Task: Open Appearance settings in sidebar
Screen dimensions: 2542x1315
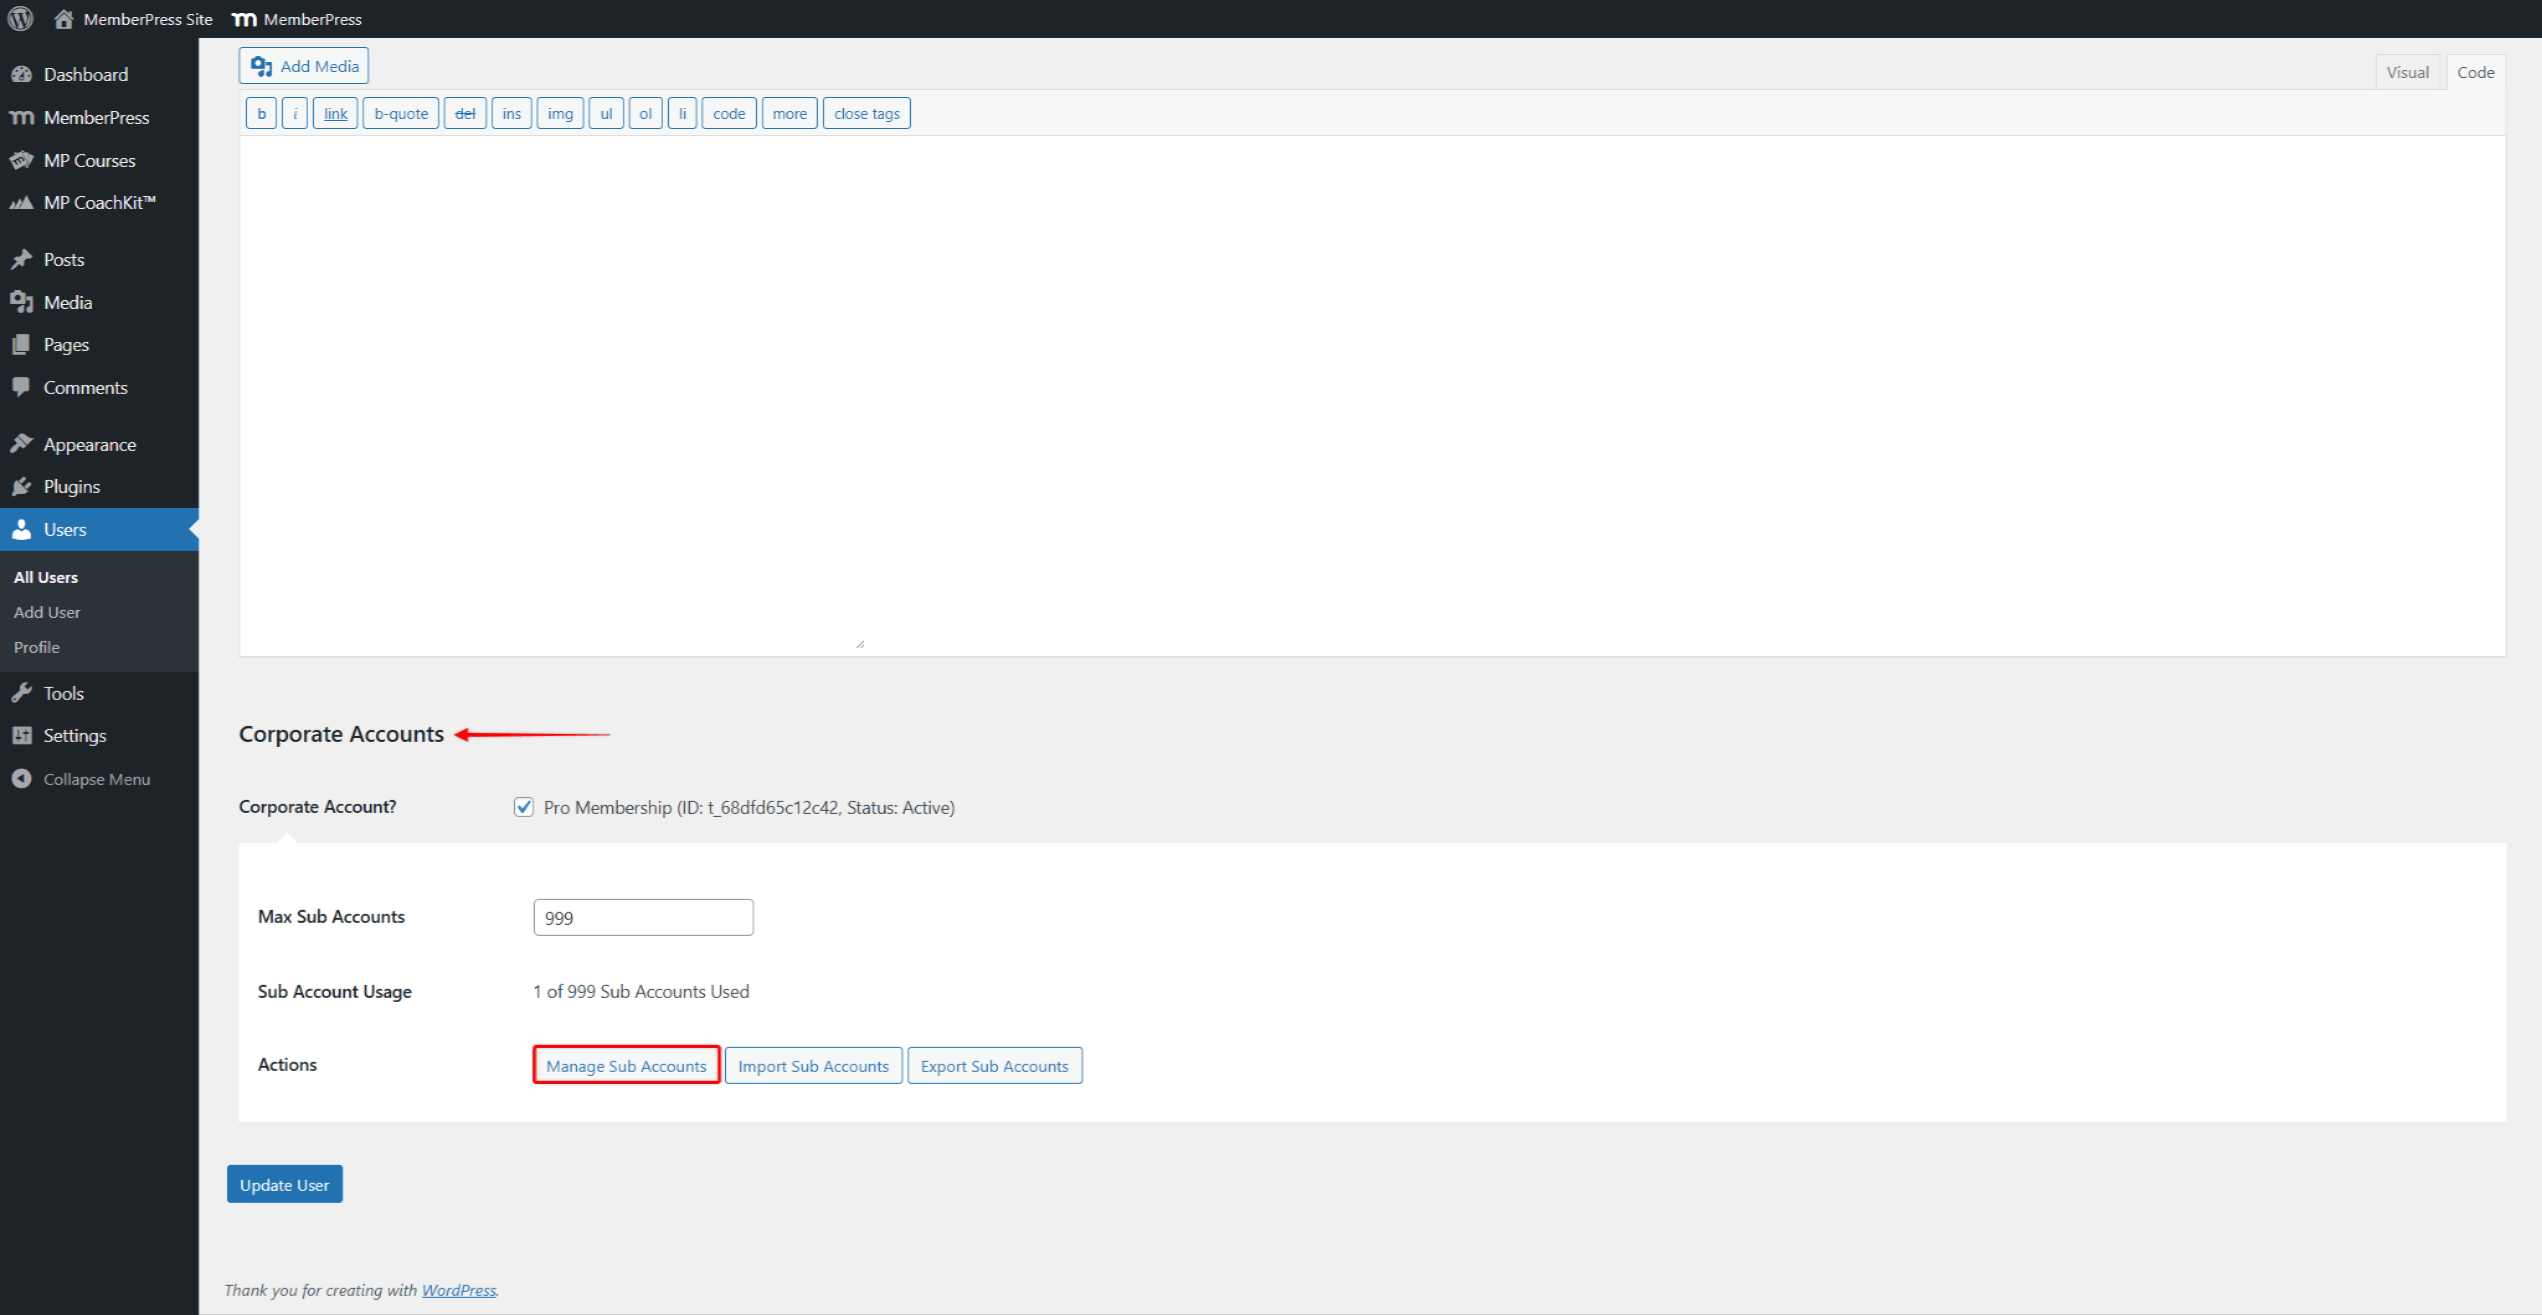Action: pos(89,445)
